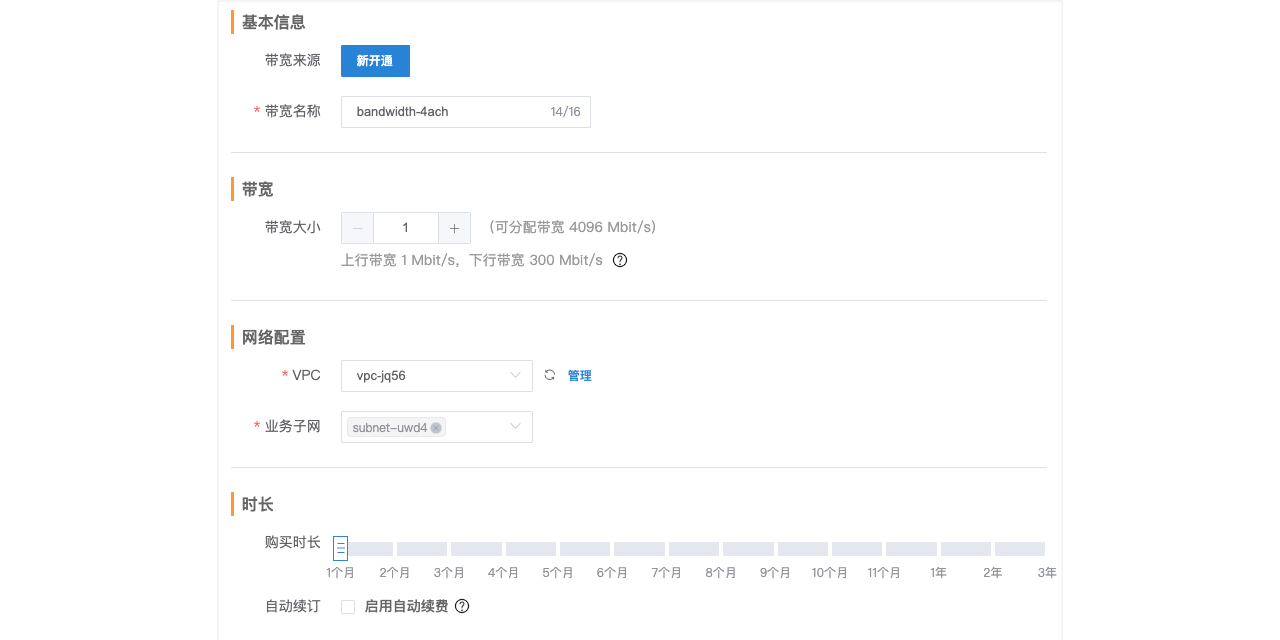1280x640 pixels.
Task: Open the VPC selection dropdown
Action: coord(437,375)
